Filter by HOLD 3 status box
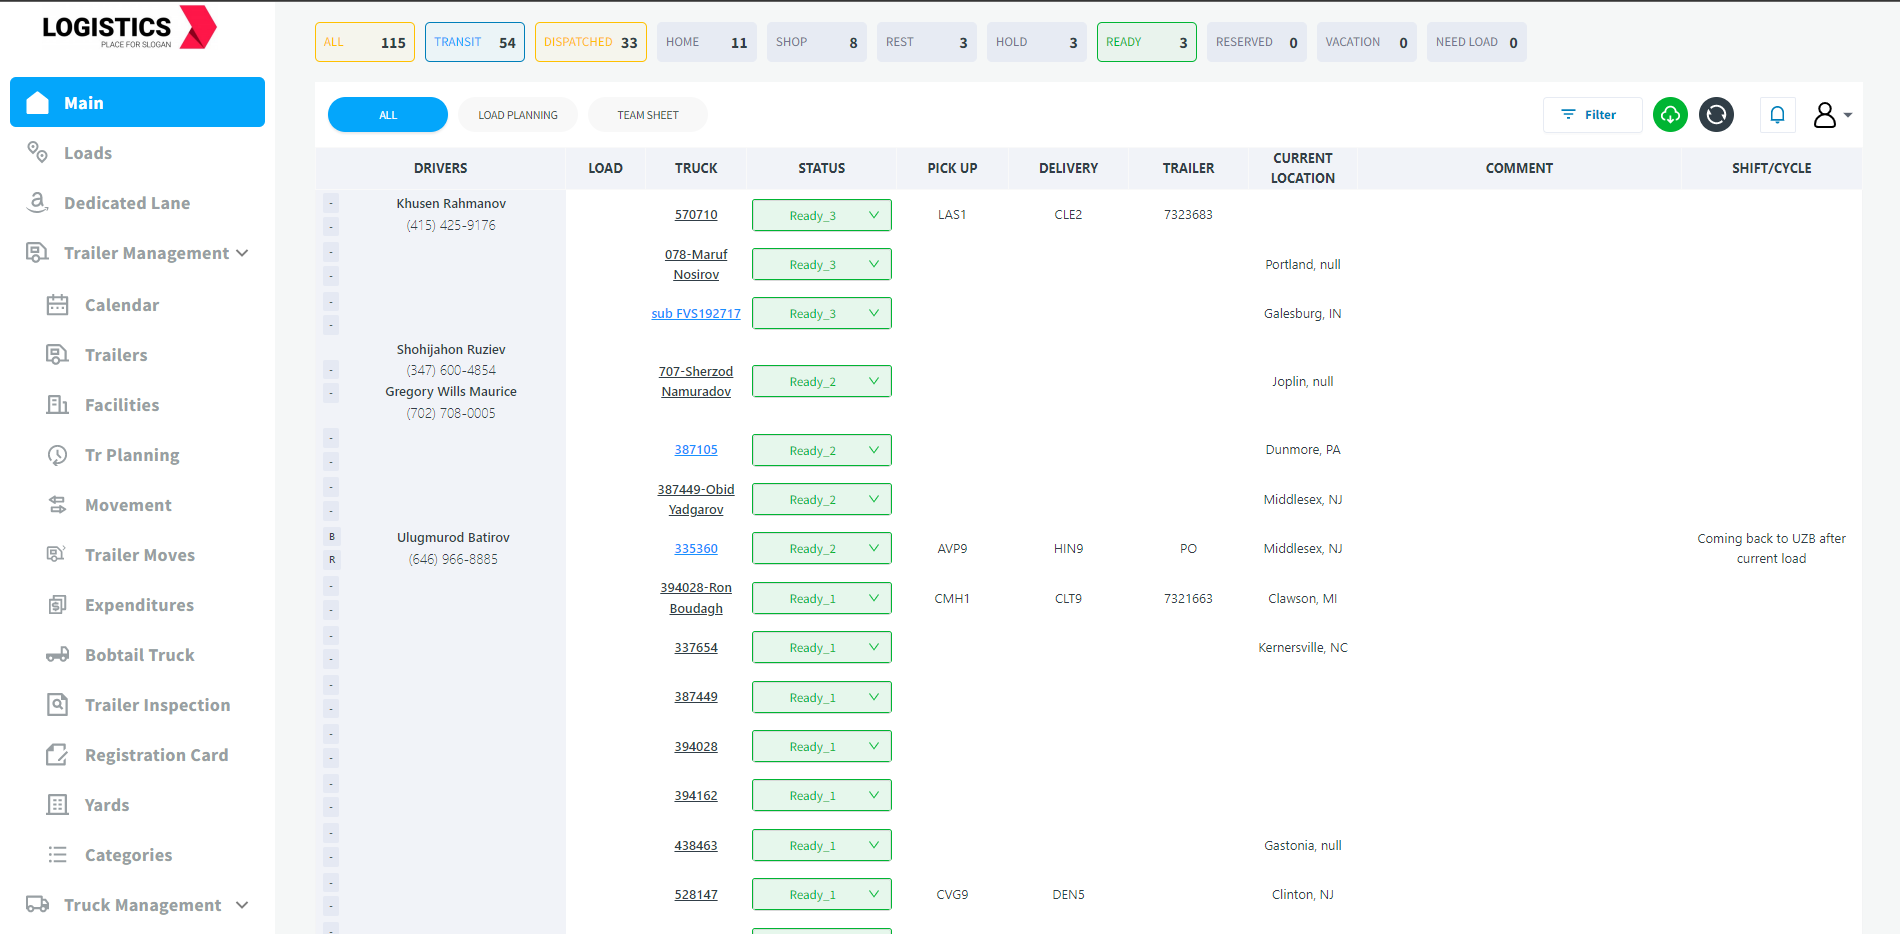This screenshot has height=934, width=1900. click(x=1037, y=42)
